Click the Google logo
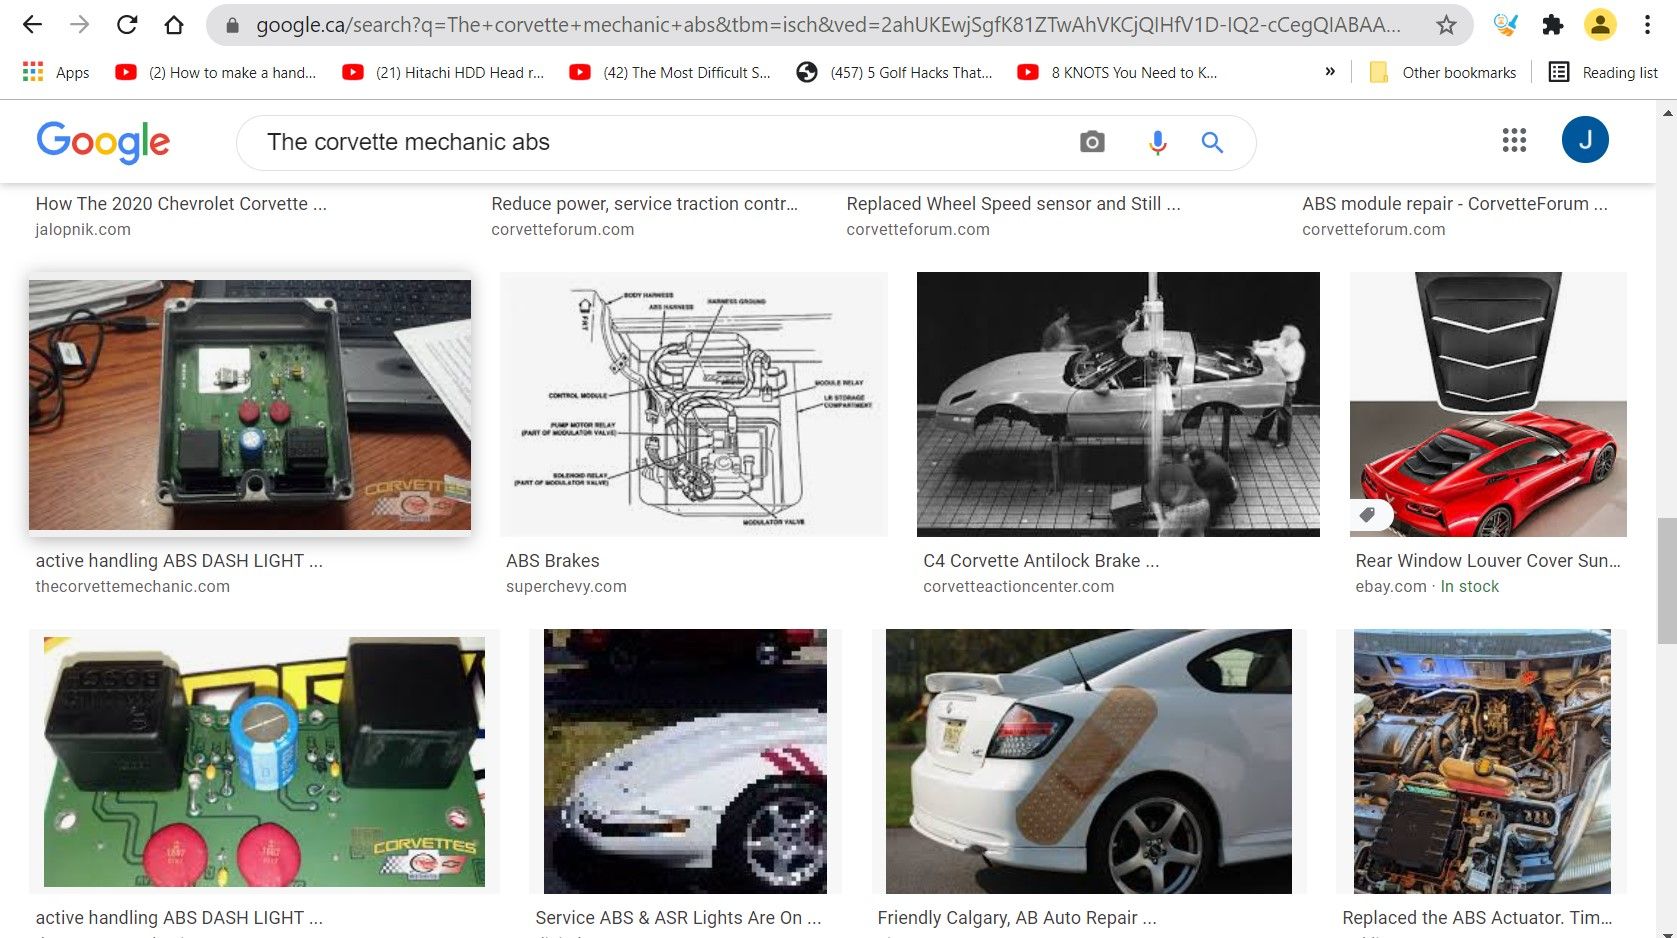 coord(103,142)
